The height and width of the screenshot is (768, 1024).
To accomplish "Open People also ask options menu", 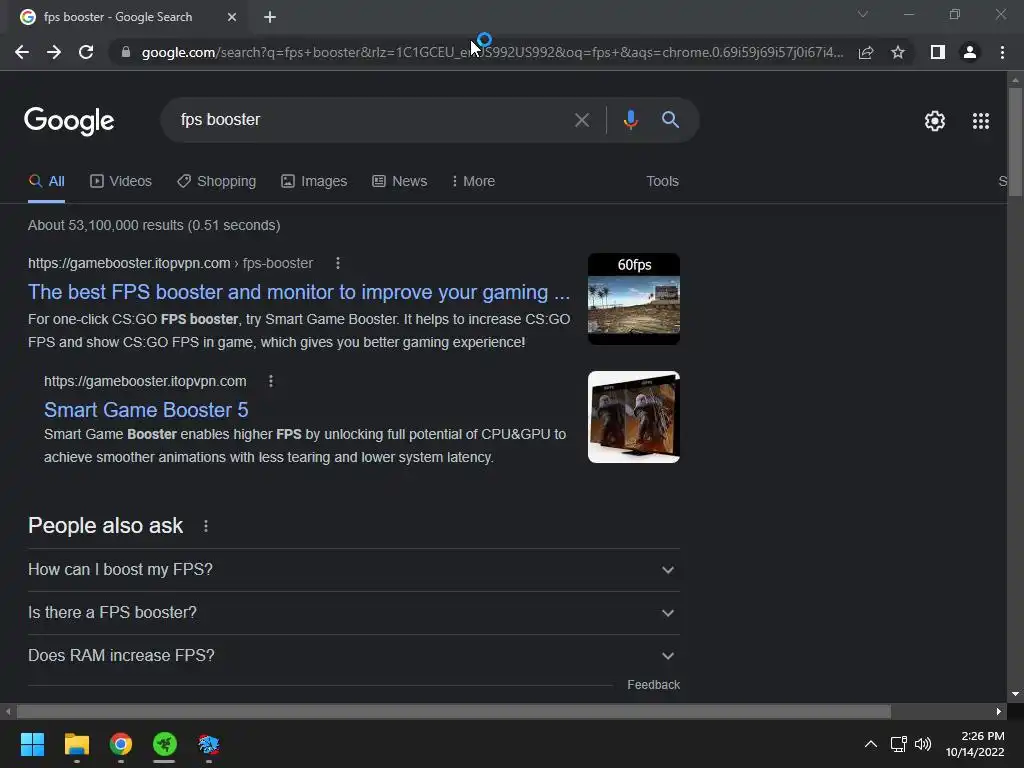I will (206, 526).
